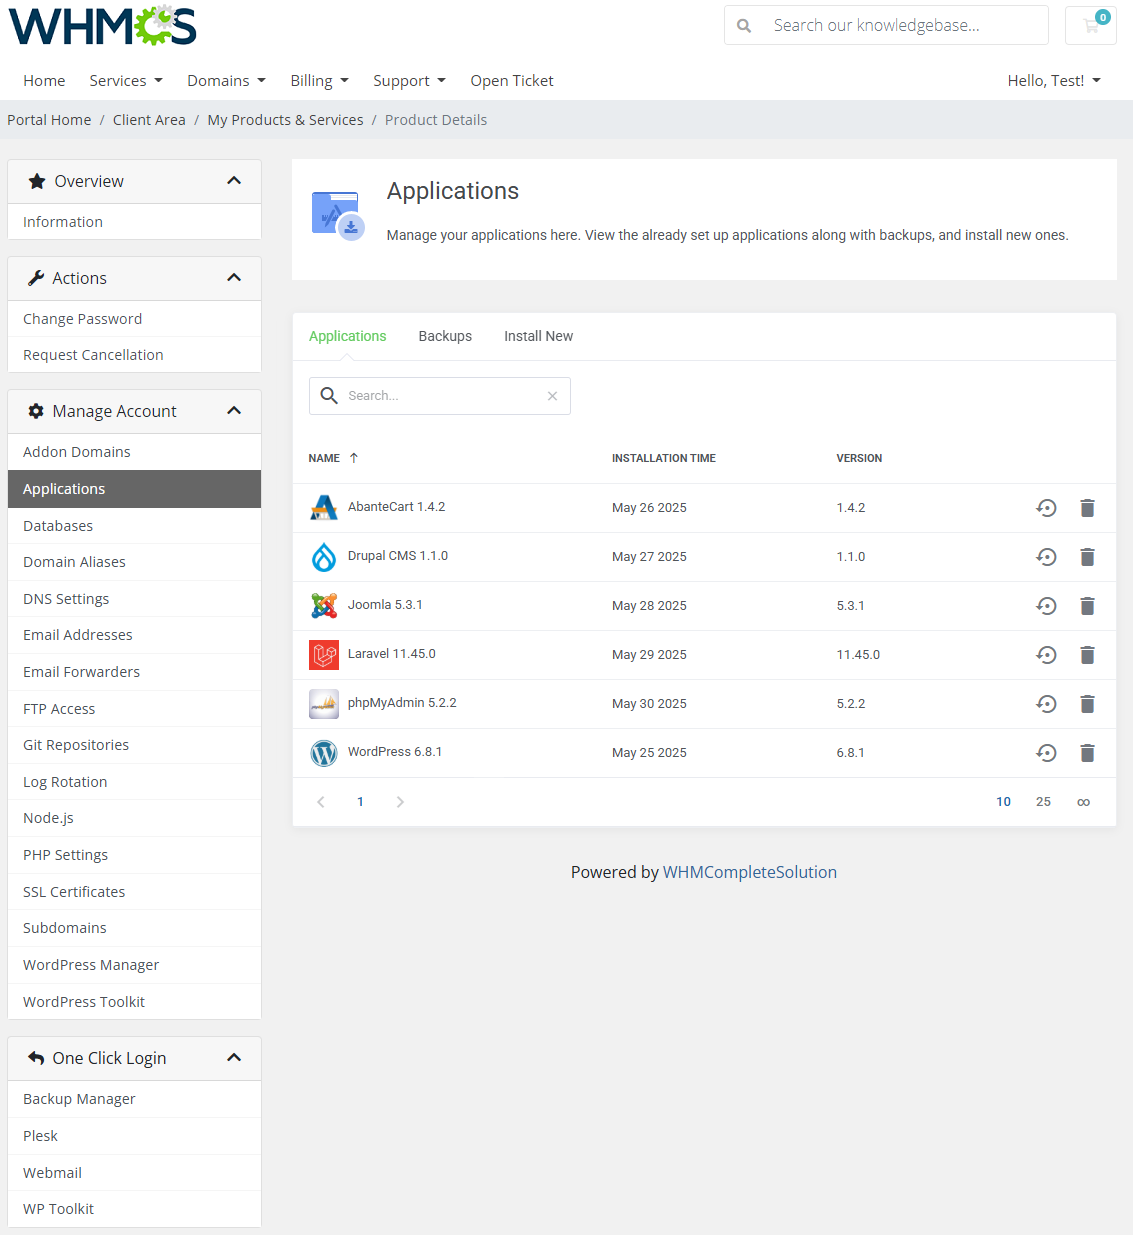This screenshot has width=1133, height=1235.
Task: Switch to the Backups tab
Action: coord(445,336)
